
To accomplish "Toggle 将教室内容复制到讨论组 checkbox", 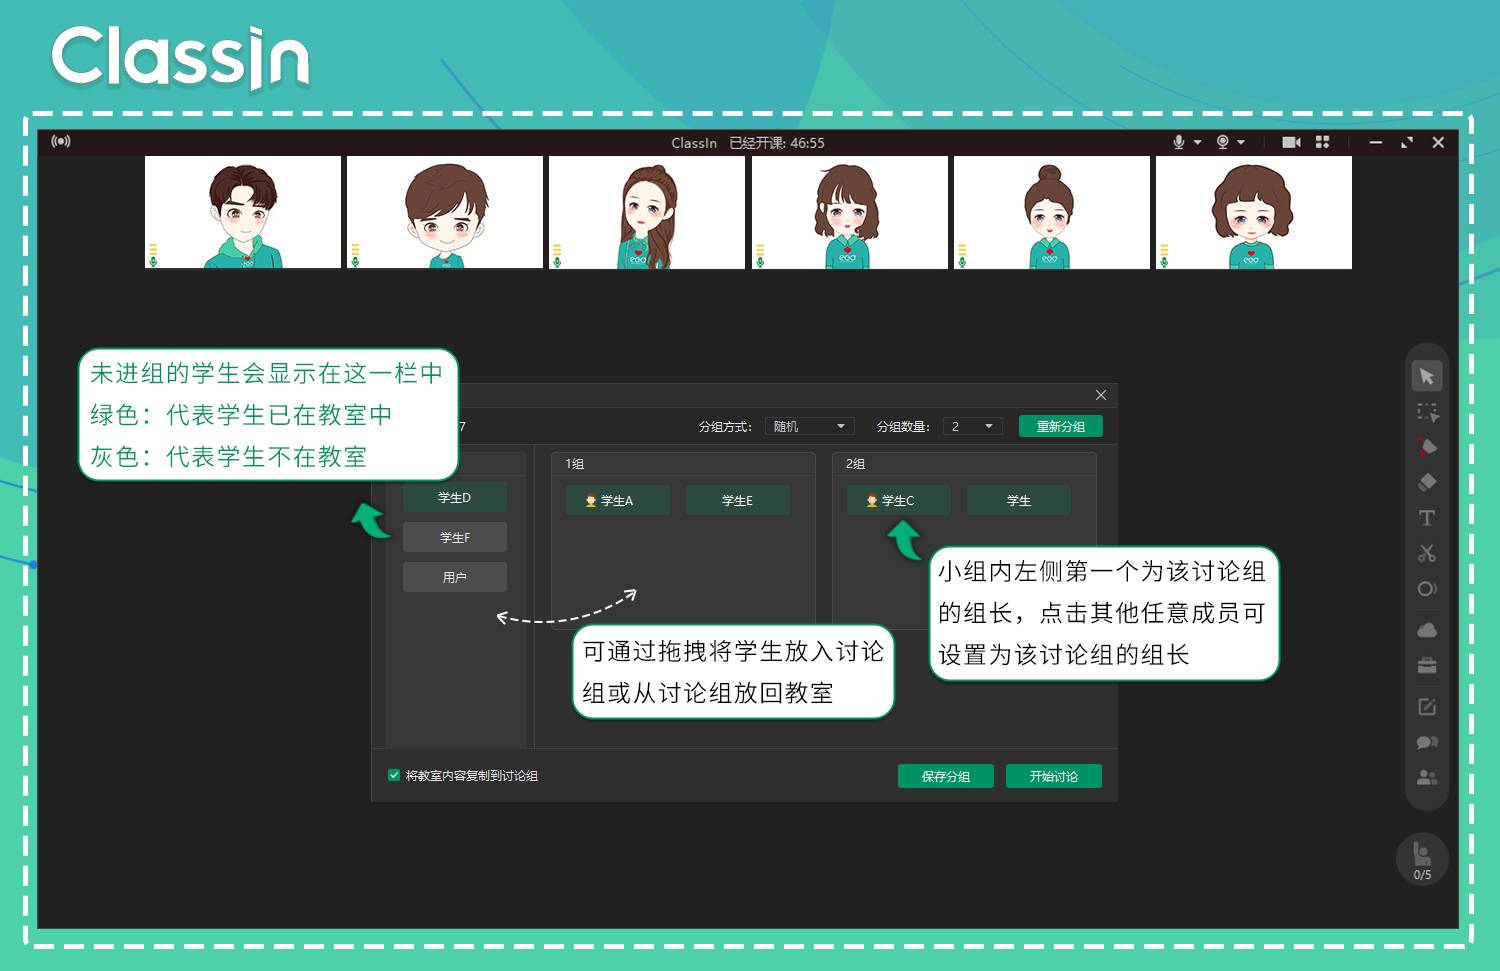I will pos(394,775).
